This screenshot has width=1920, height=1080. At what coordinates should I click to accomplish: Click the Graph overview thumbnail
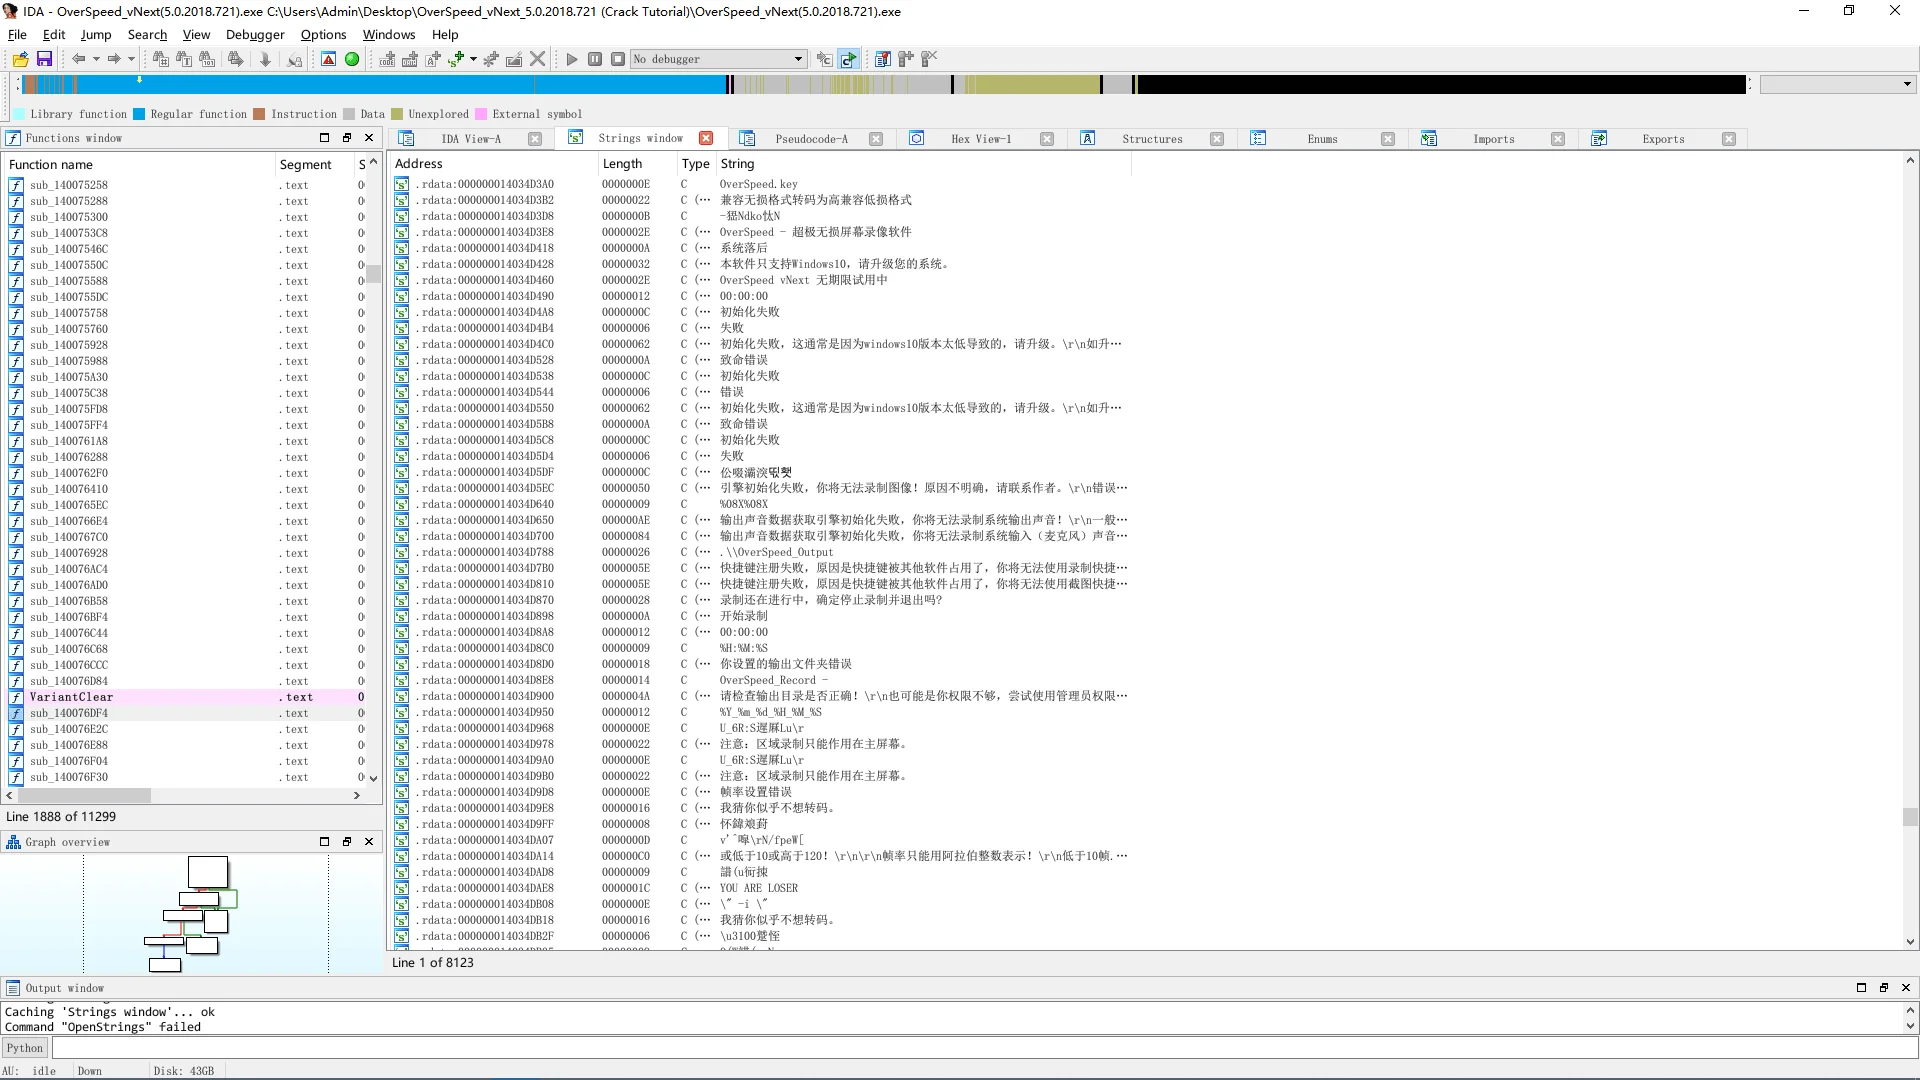click(x=191, y=914)
